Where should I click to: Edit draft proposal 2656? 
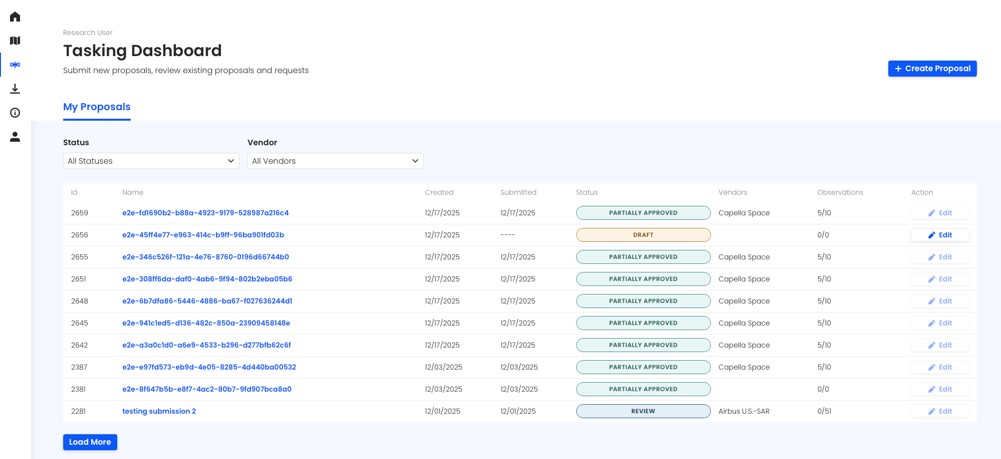(x=940, y=235)
